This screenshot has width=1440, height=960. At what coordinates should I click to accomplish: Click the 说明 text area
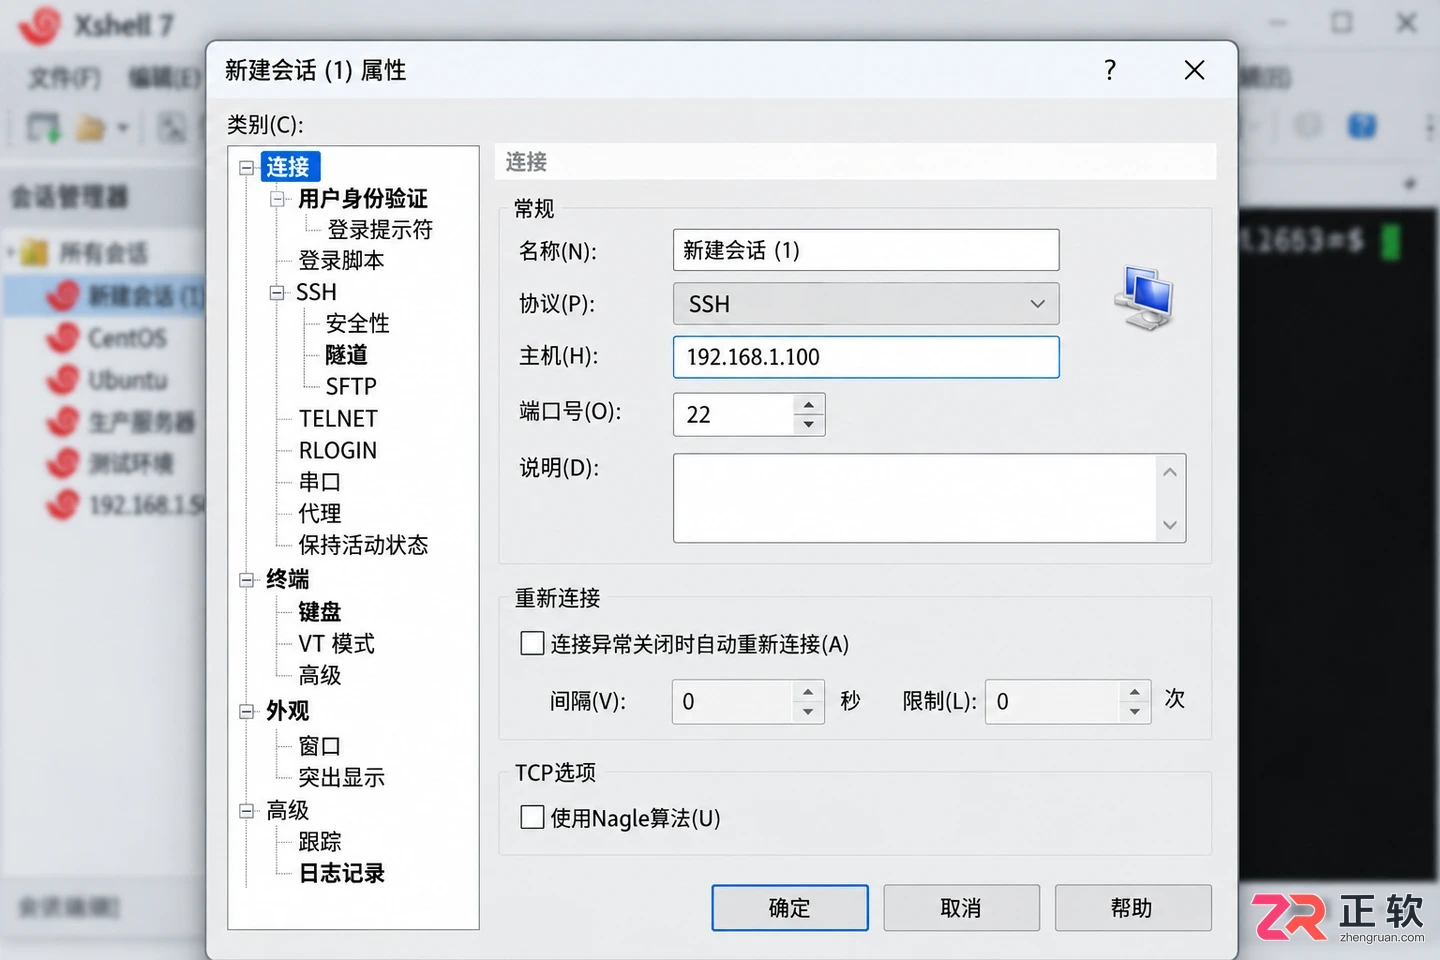(x=914, y=498)
